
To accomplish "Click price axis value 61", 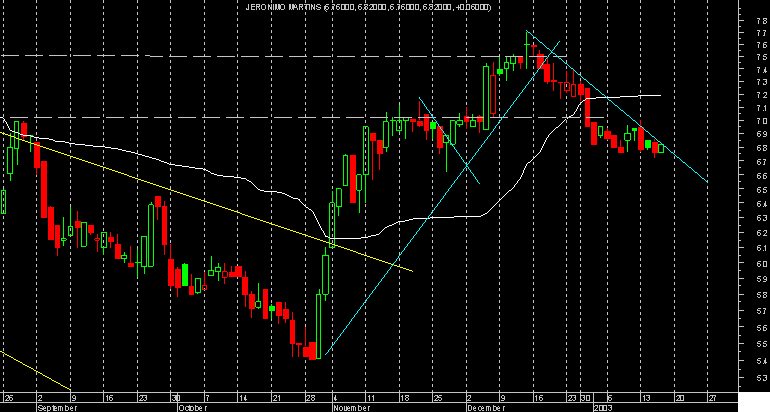I will click(x=762, y=248).
